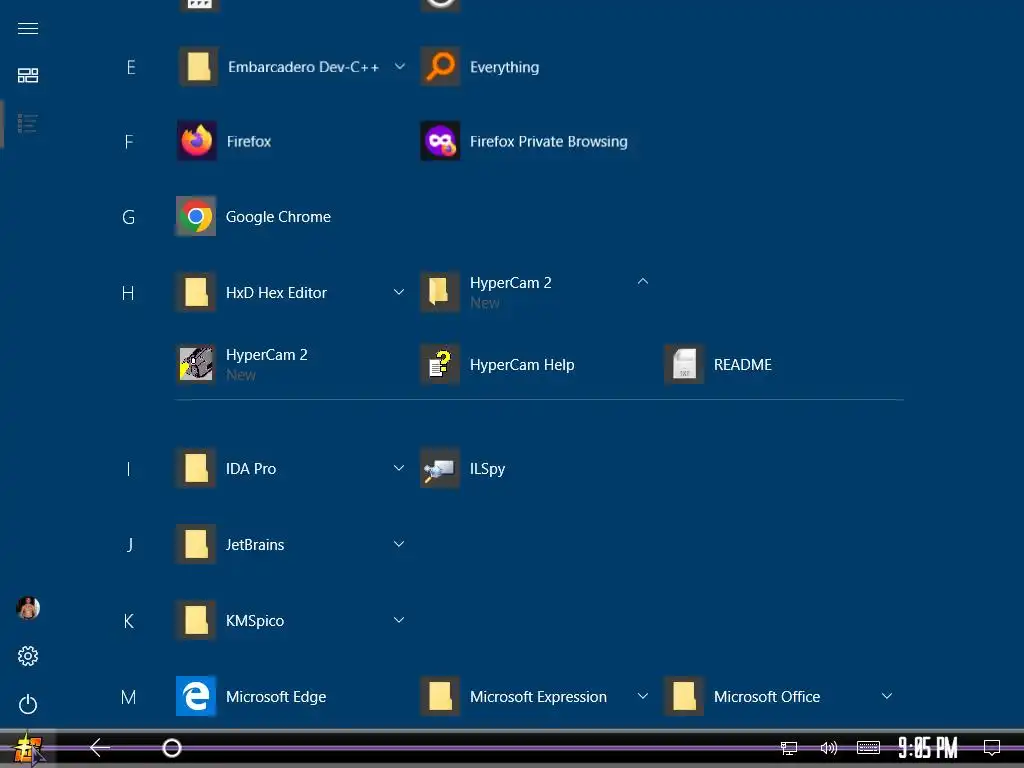The height and width of the screenshot is (768, 1024).
Task: Click the HyperCam Help label
Action: point(522,364)
